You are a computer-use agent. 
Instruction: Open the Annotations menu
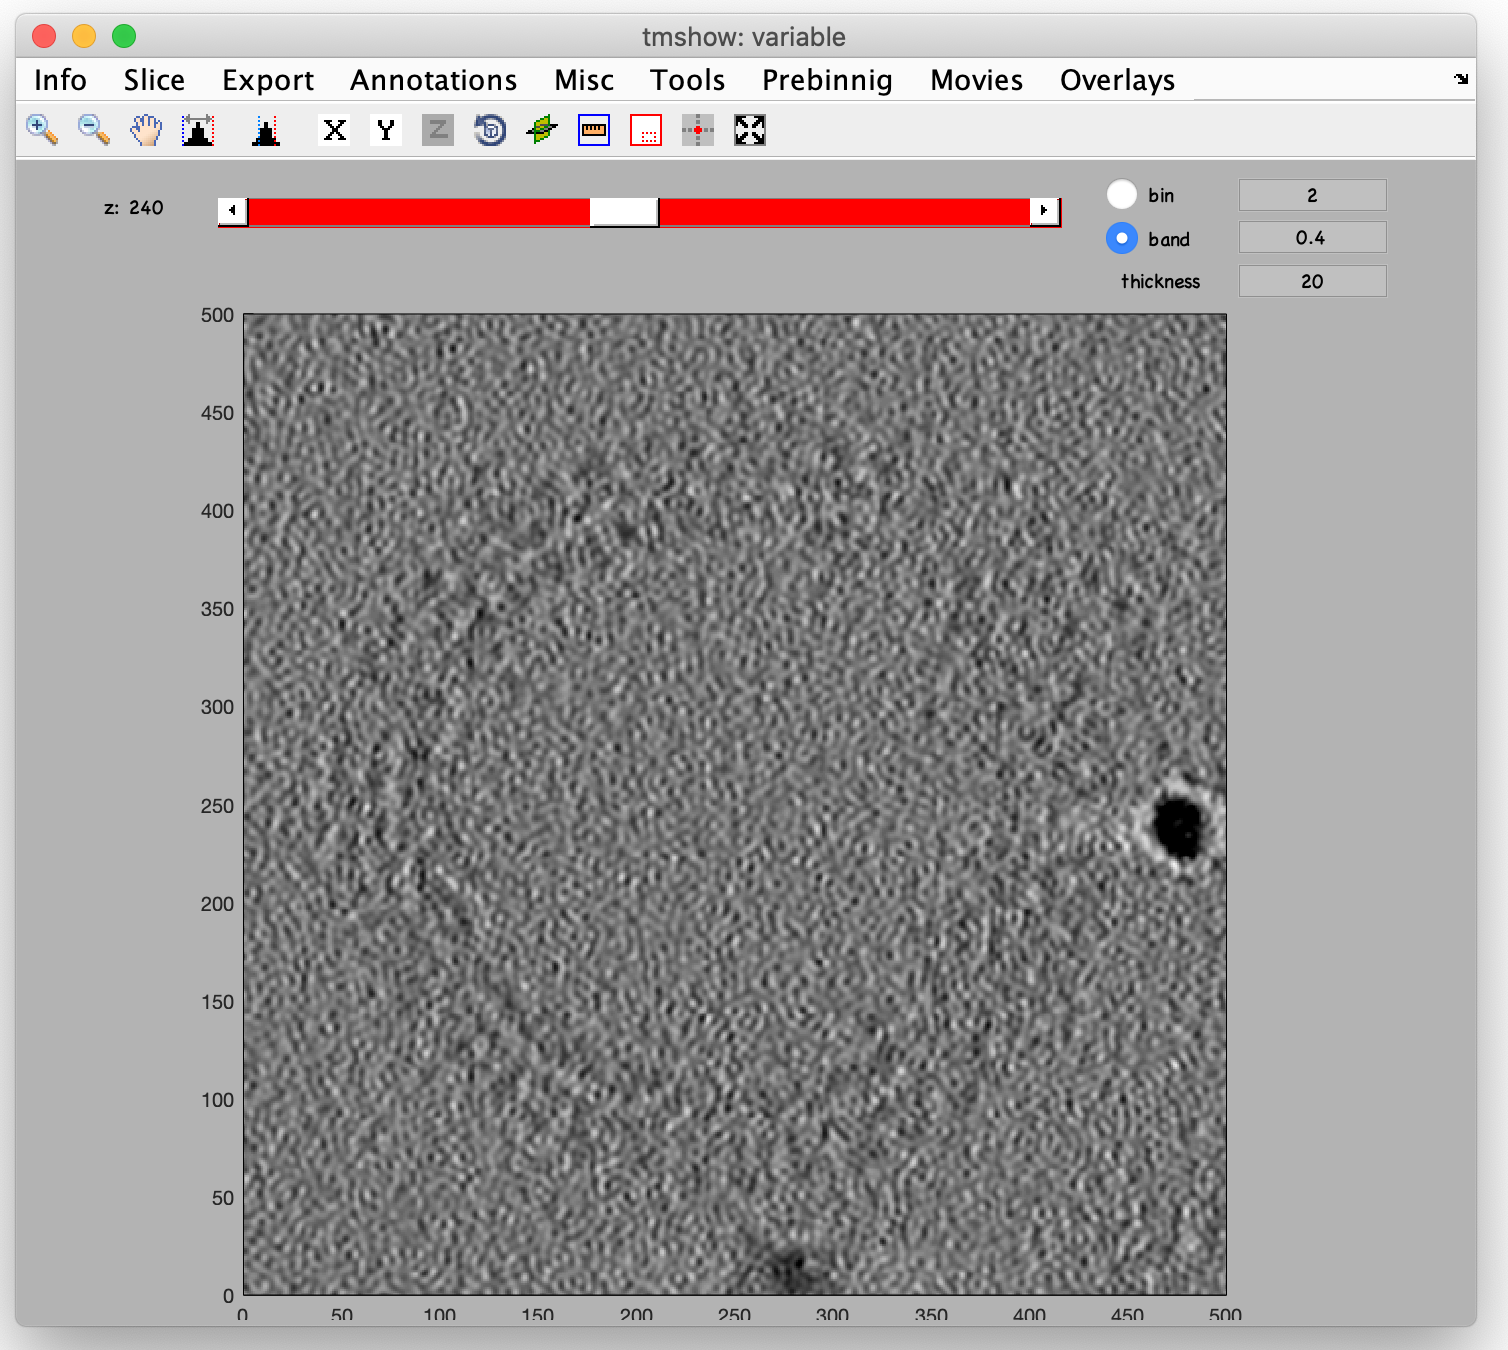click(433, 80)
